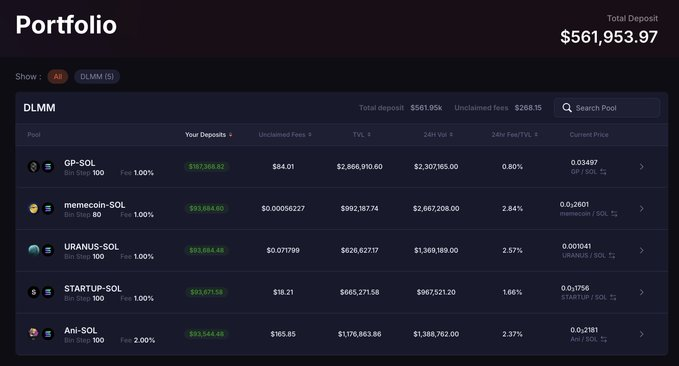Click STARTUP-SOL deposit $93,671.58

click(x=207, y=292)
